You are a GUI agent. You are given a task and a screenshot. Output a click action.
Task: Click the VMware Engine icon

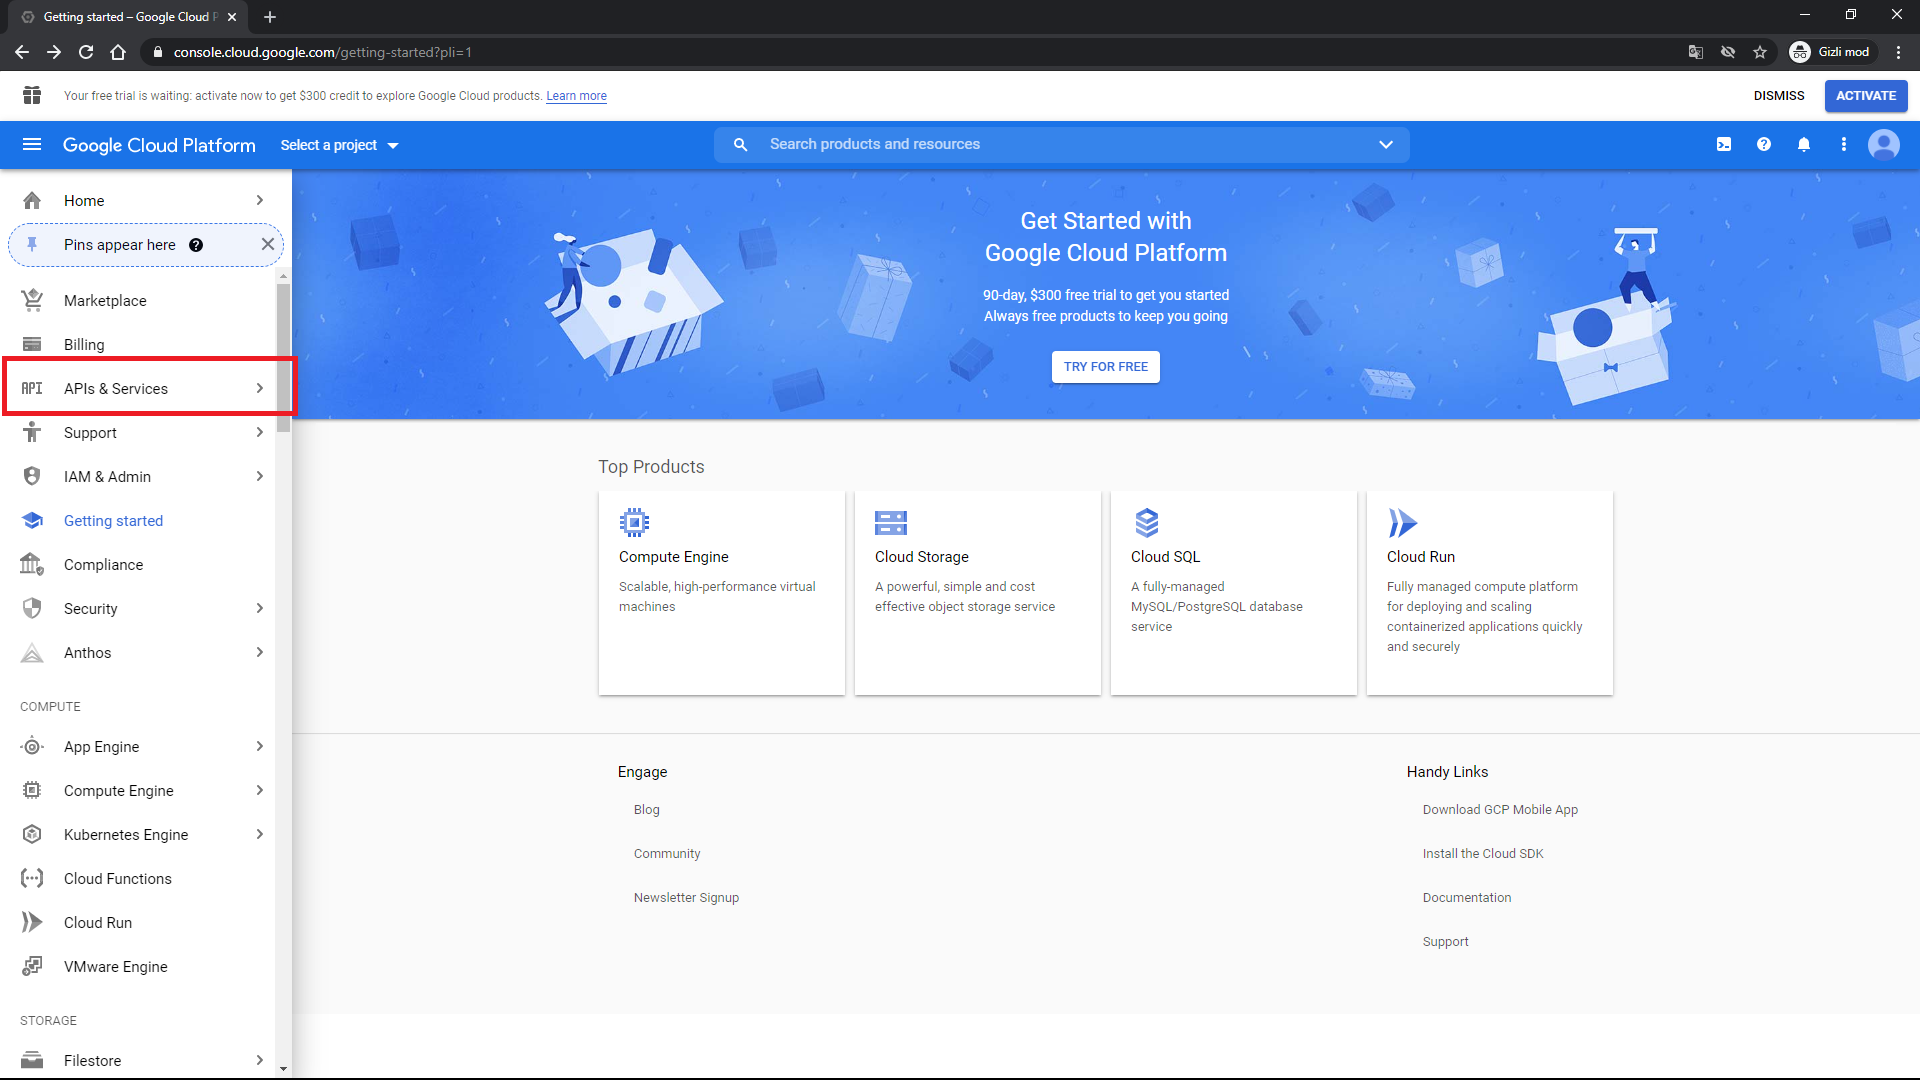point(32,966)
